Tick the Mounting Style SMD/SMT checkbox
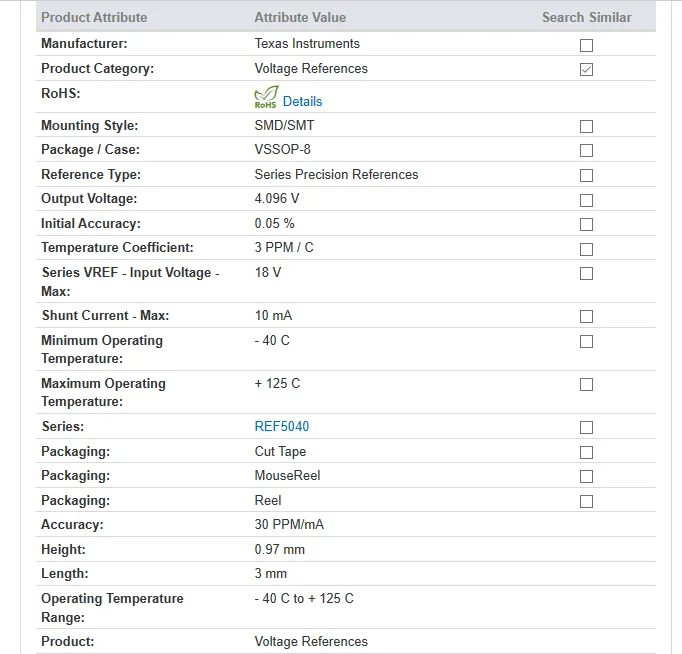This screenshot has height=654, width=682. click(586, 127)
